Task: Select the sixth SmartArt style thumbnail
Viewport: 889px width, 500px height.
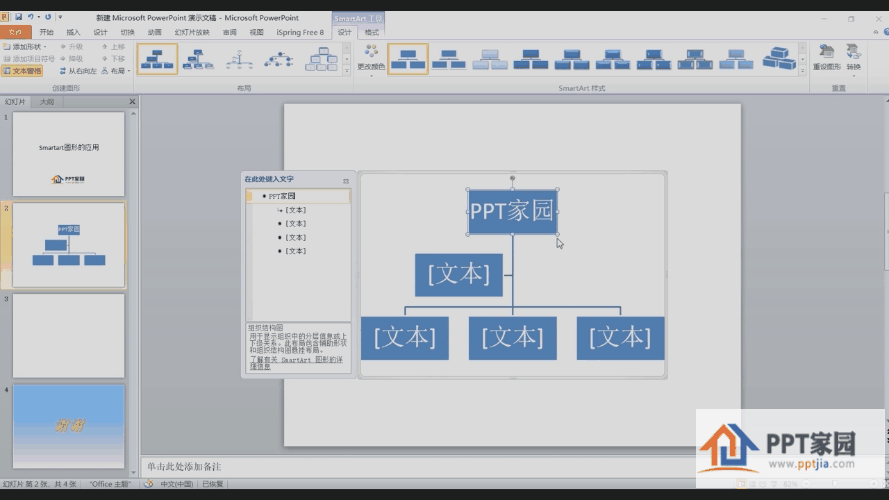Action: (613, 59)
